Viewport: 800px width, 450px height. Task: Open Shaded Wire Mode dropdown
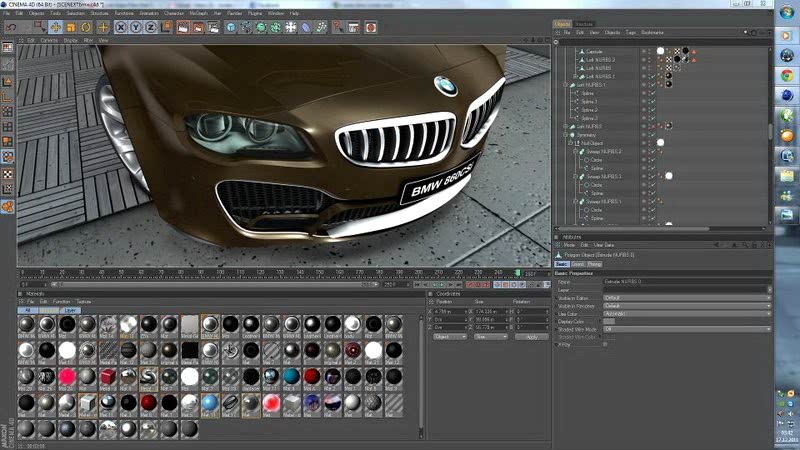[687, 330]
